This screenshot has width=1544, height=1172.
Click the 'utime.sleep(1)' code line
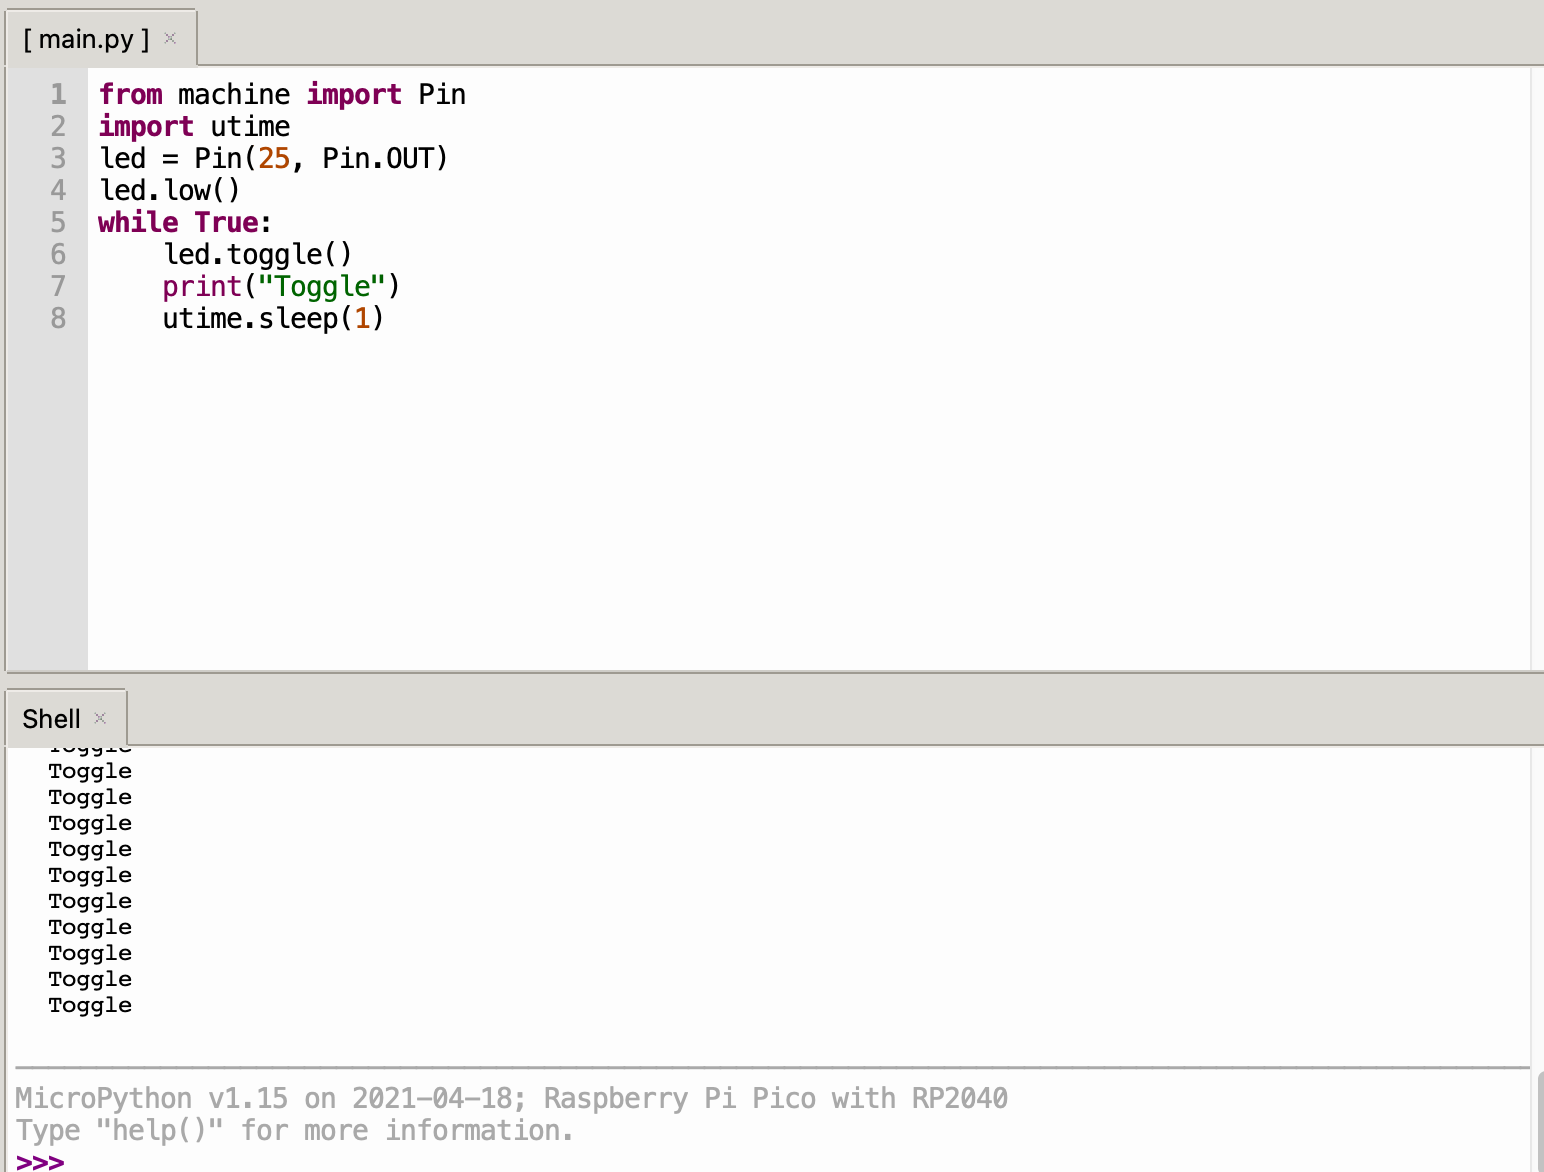273,318
